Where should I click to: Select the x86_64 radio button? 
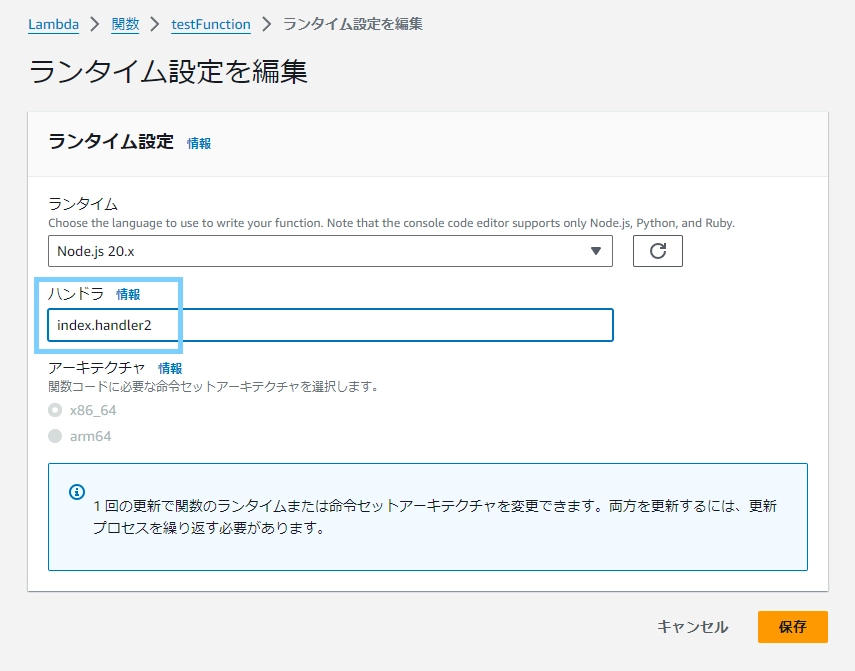[55, 410]
